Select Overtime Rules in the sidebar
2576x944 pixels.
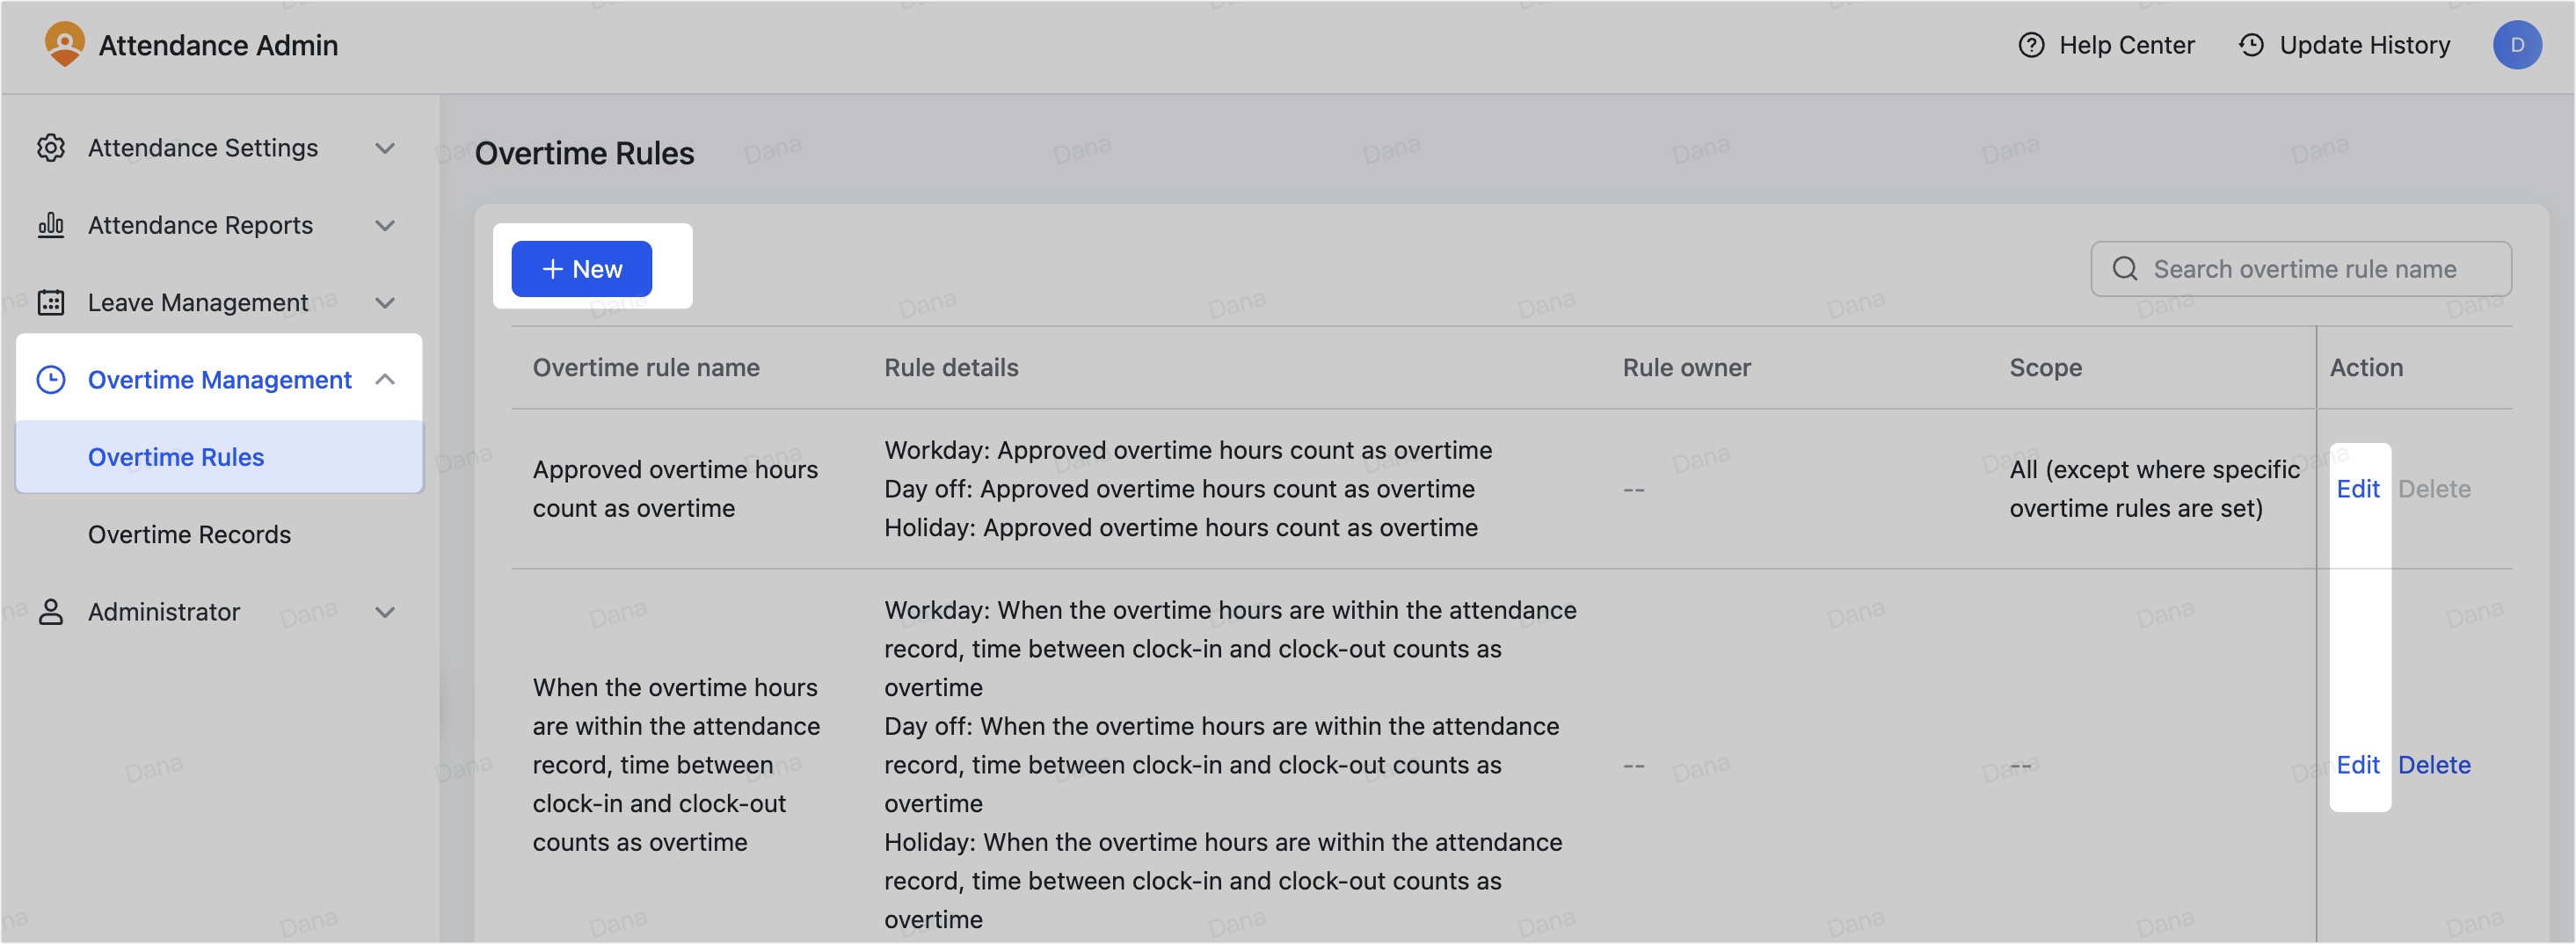176,457
